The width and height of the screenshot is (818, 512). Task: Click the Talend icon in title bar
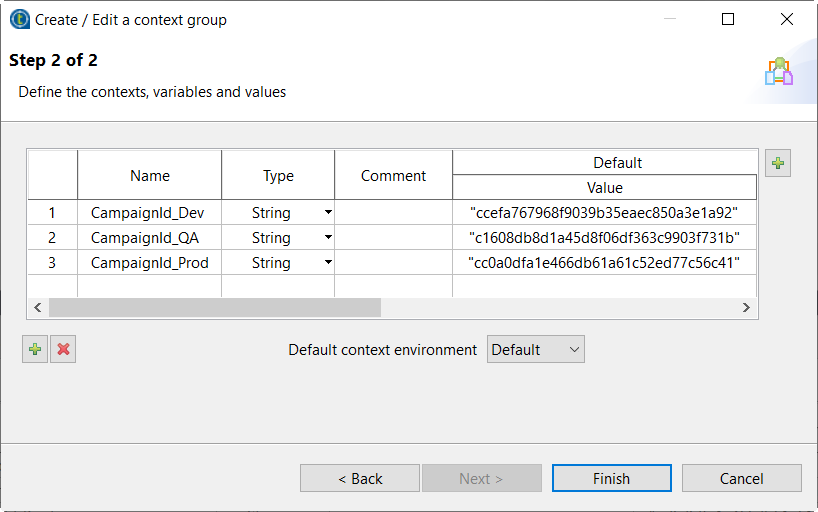click(18, 19)
